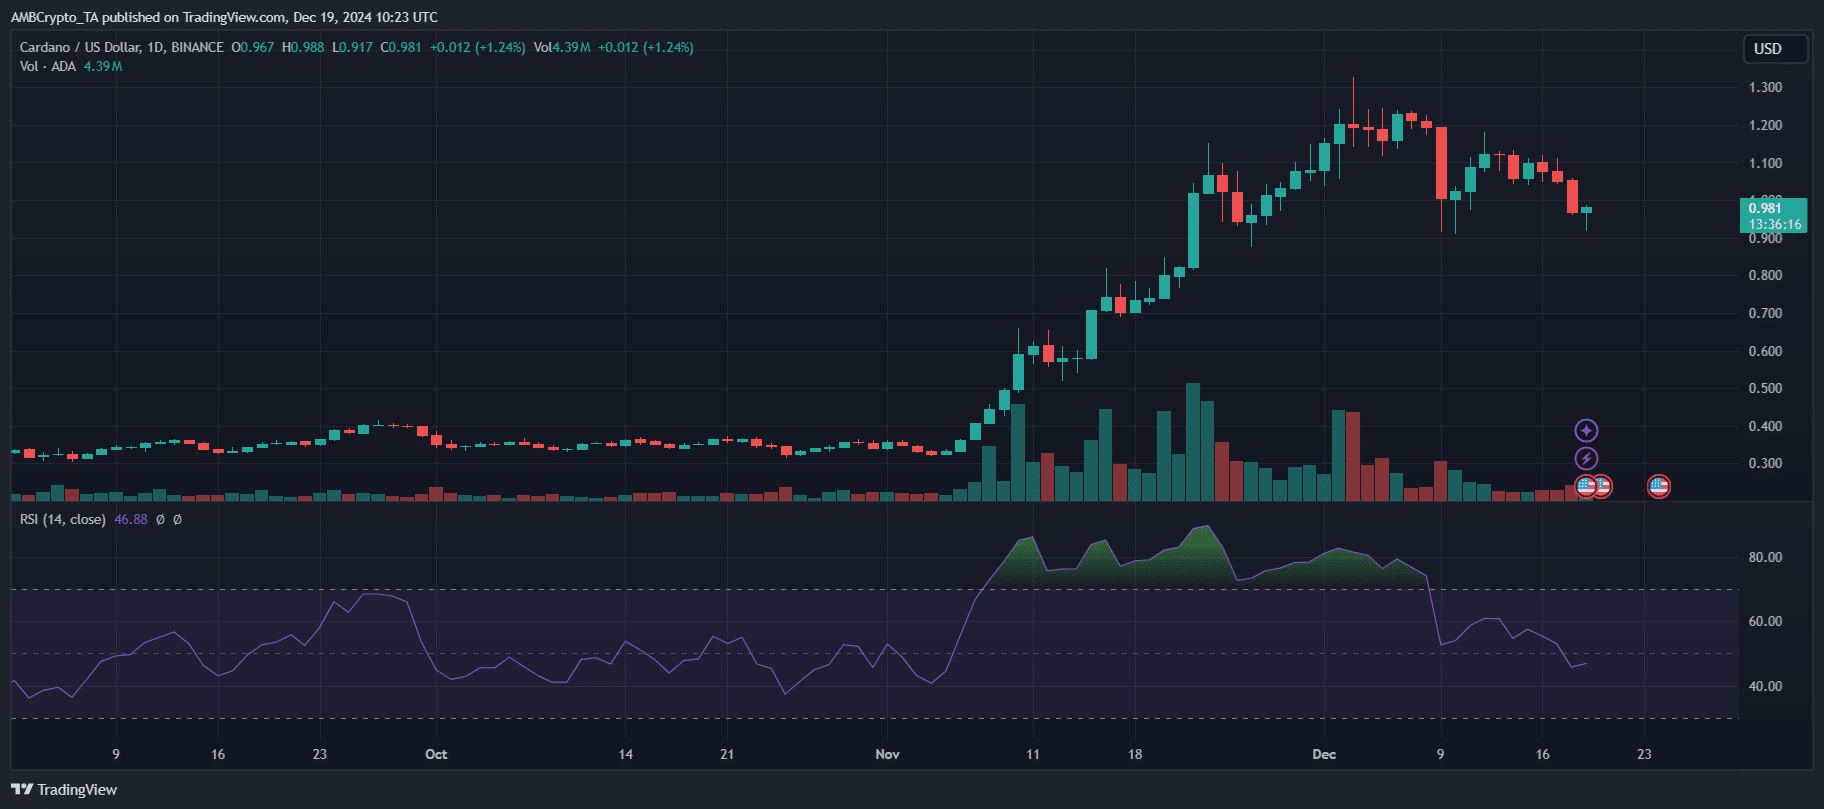
Task: Click the 40.00 RSI axis label
Action: pyautogui.click(x=1765, y=686)
